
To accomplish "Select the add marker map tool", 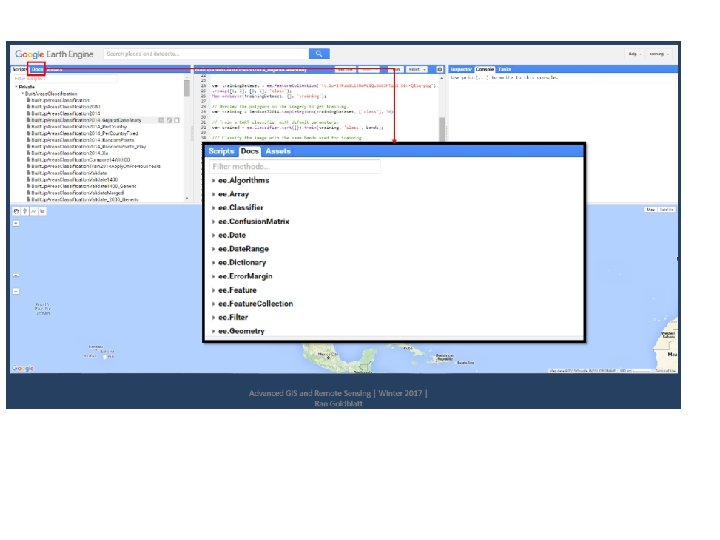I will pos(25,211).
